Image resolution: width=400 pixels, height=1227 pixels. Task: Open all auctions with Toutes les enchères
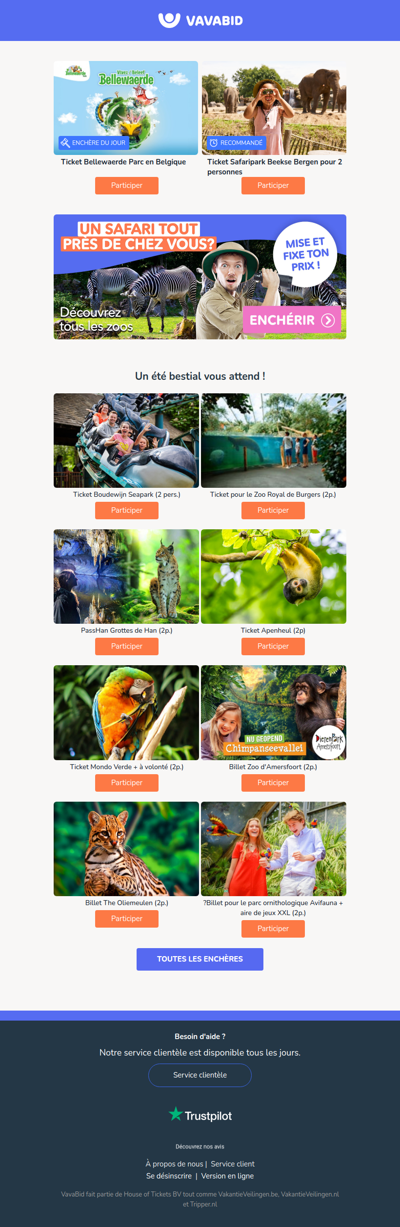point(200,959)
